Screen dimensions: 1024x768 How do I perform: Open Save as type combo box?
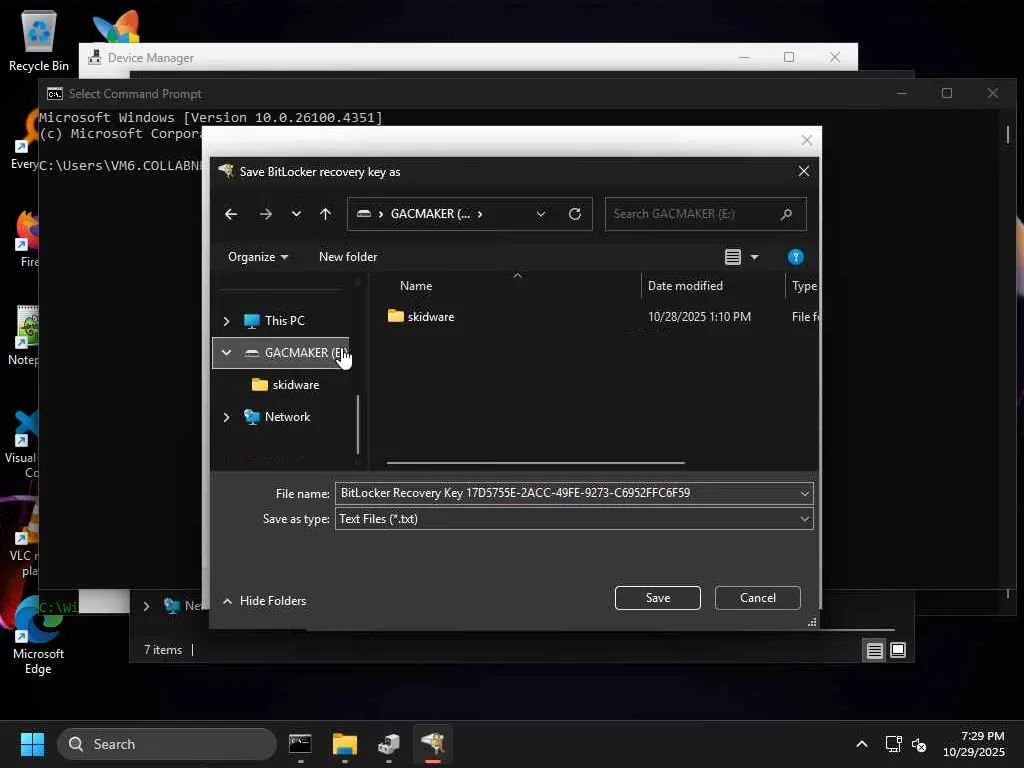pyautogui.click(x=574, y=519)
